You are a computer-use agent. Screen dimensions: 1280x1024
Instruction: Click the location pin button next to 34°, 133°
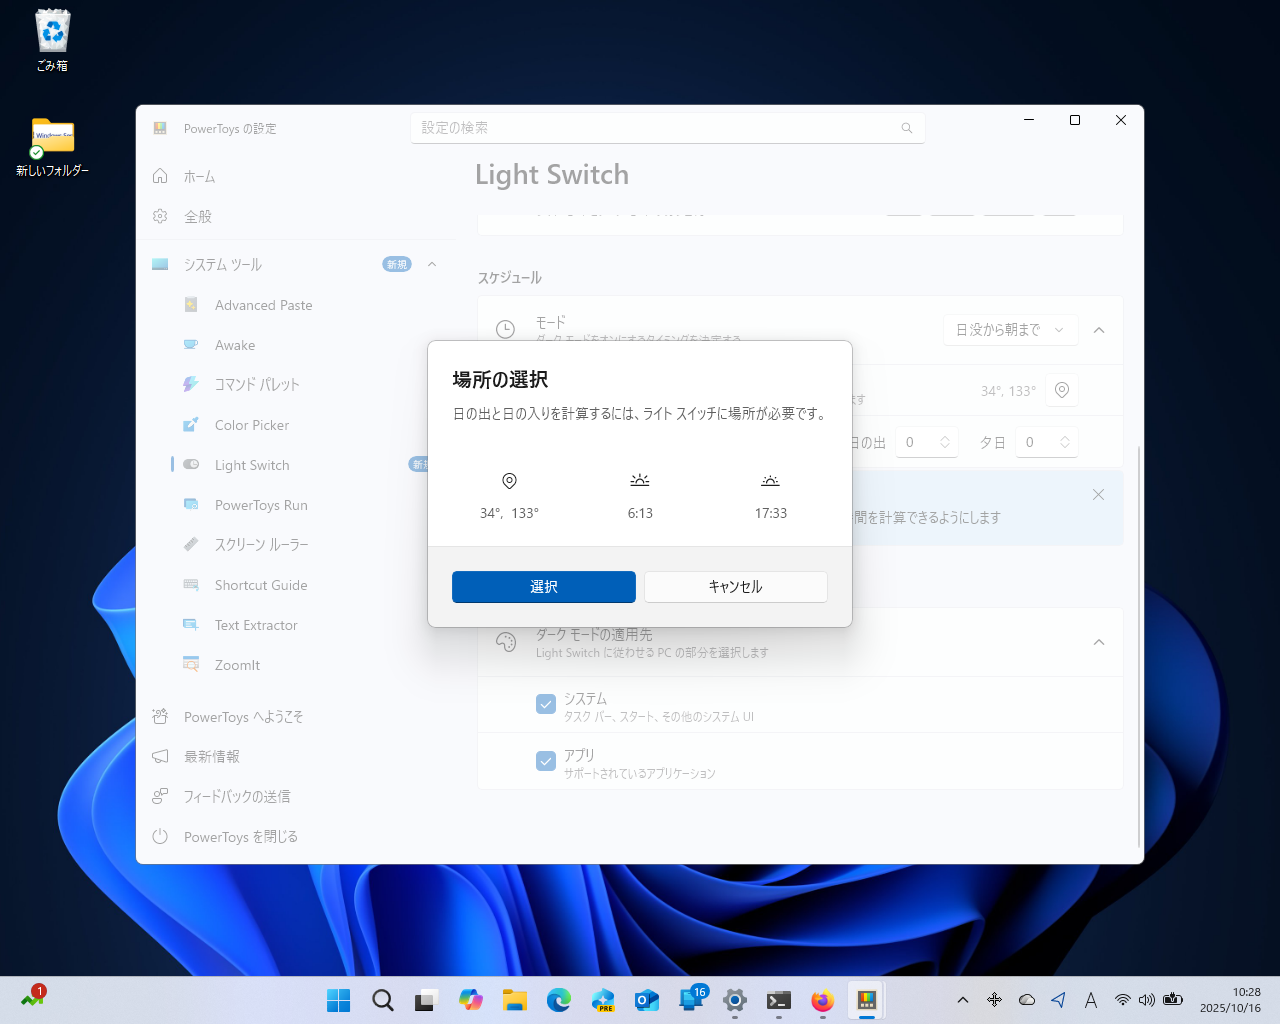(1061, 390)
